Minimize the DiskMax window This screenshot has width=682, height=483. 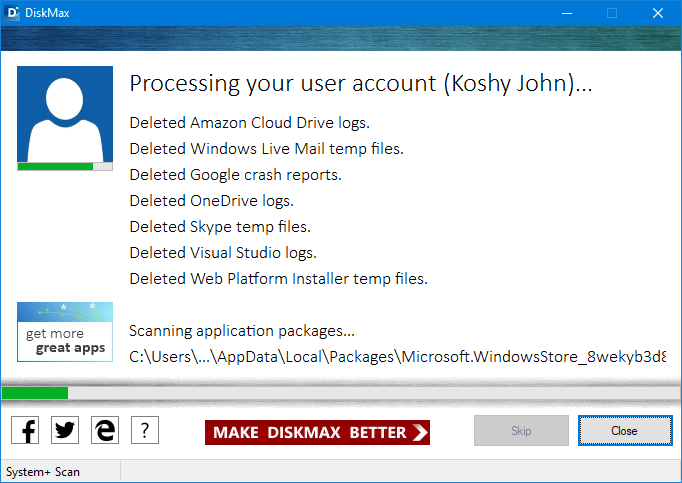tap(567, 13)
